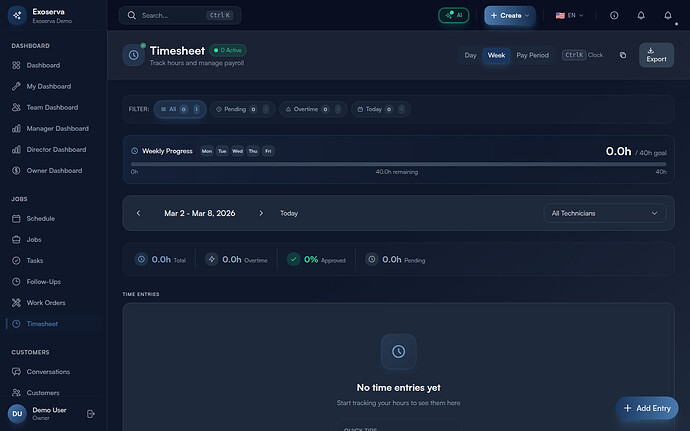Advance to next week using right arrow

(x=261, y=213)
